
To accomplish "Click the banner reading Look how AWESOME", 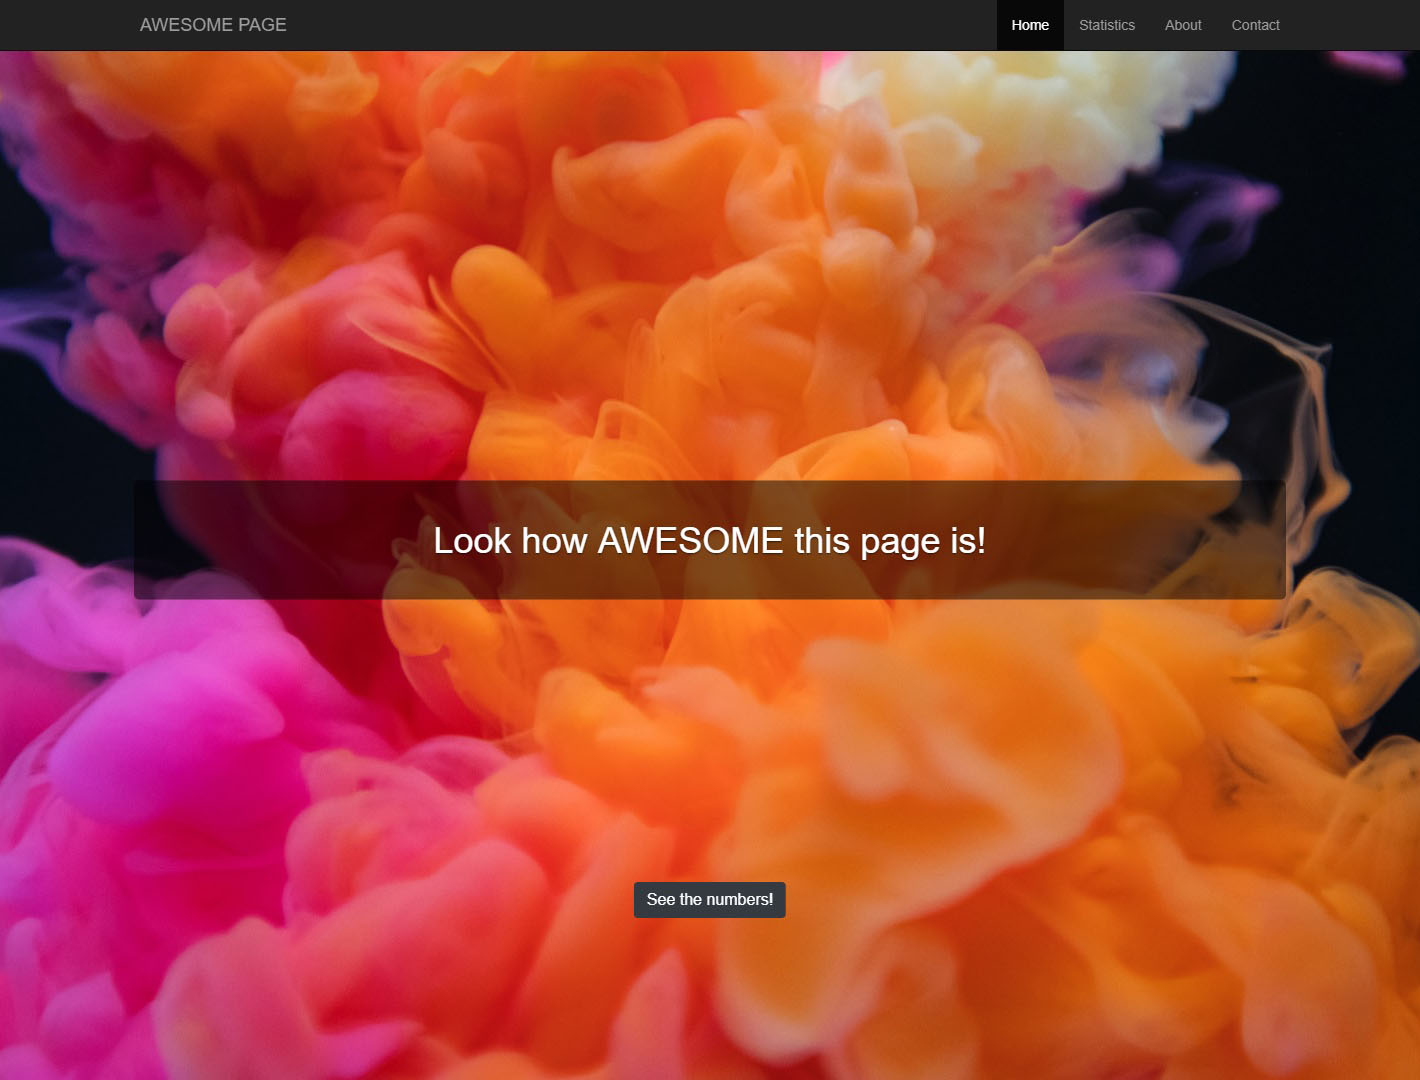I will pyautogui.click(x=709, y=540).
